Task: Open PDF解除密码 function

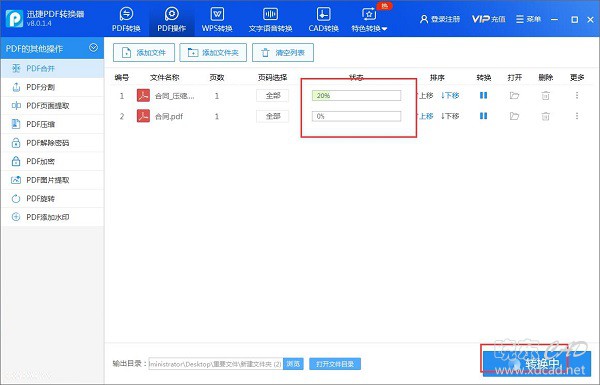Action: coord(52,143)
